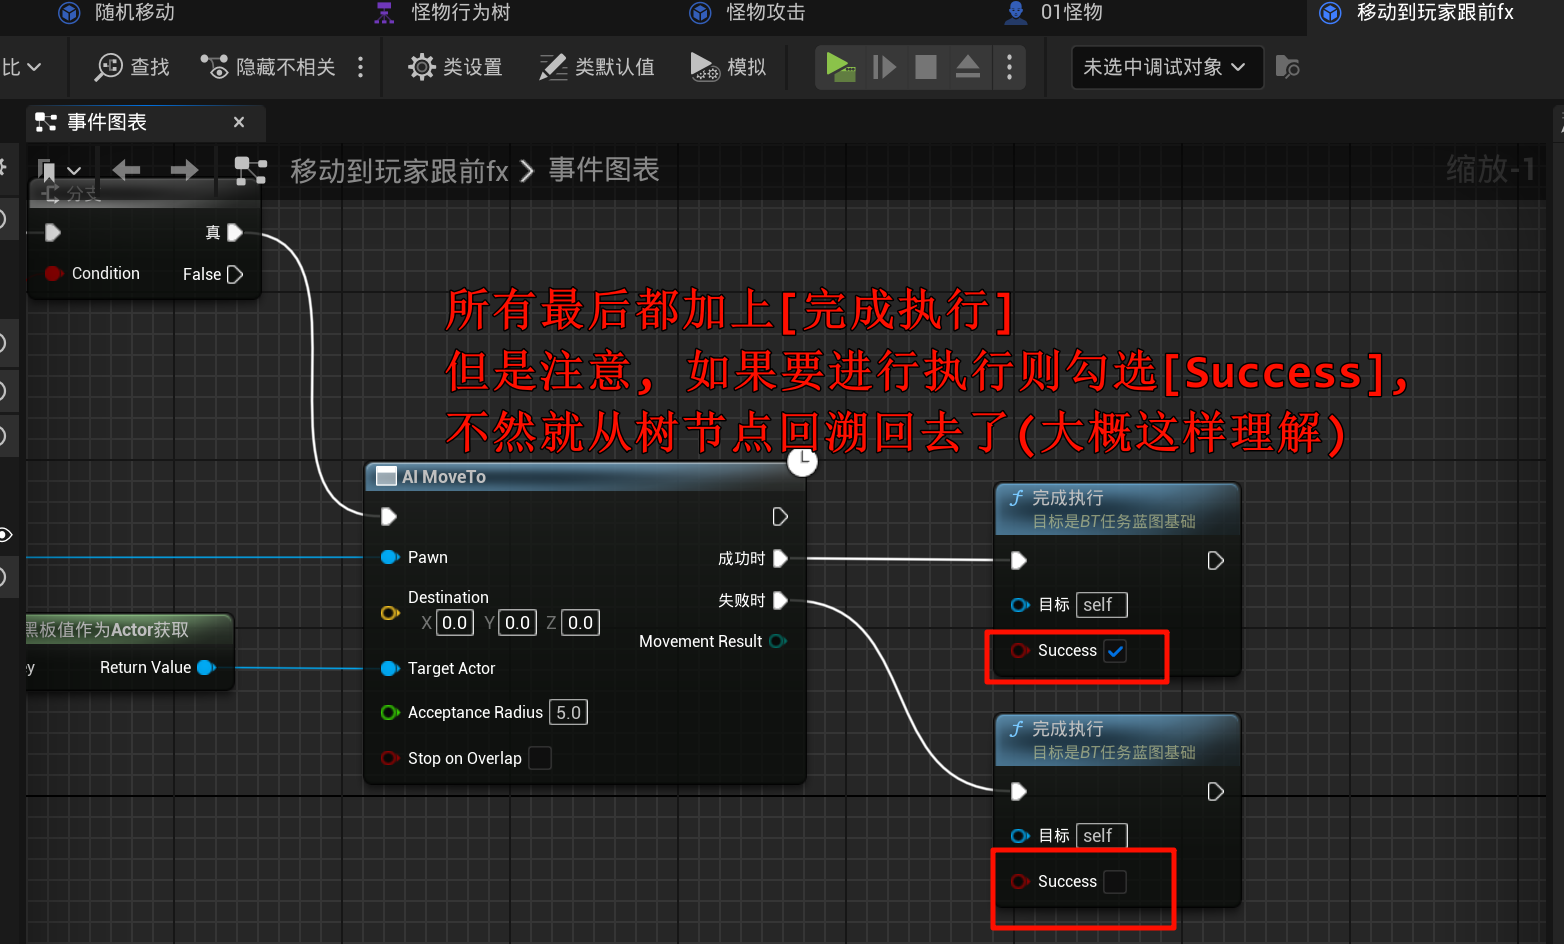Expand the bookmark dropdown in graph header

tap(74, 171)
